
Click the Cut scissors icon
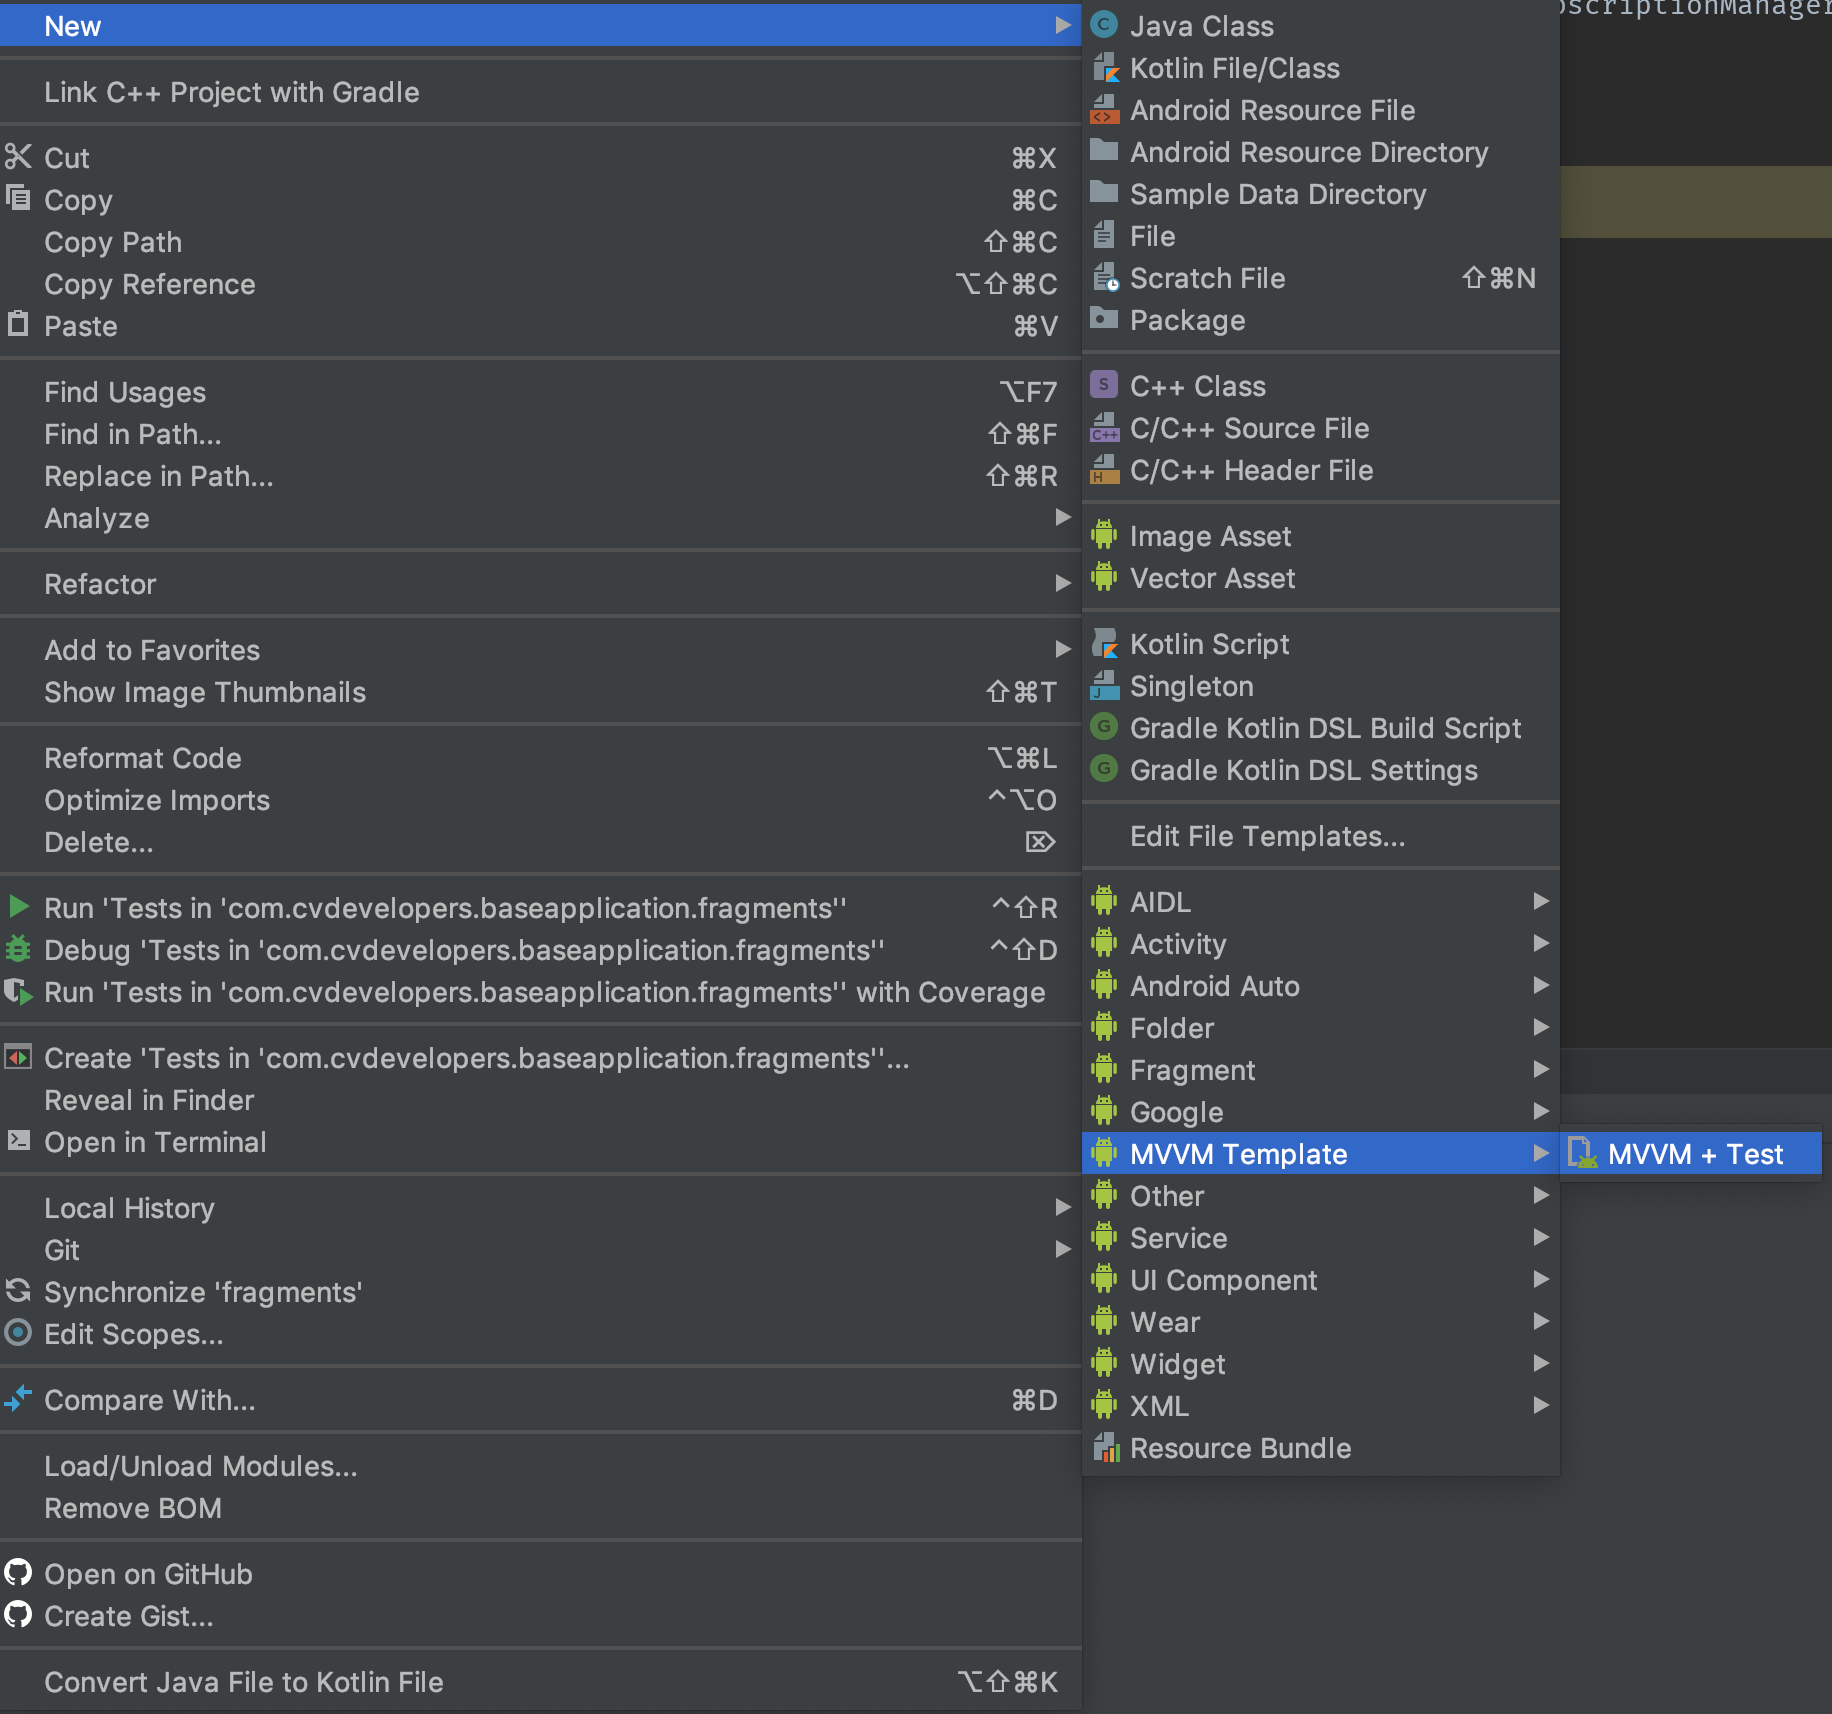click(x=18, y=156)
